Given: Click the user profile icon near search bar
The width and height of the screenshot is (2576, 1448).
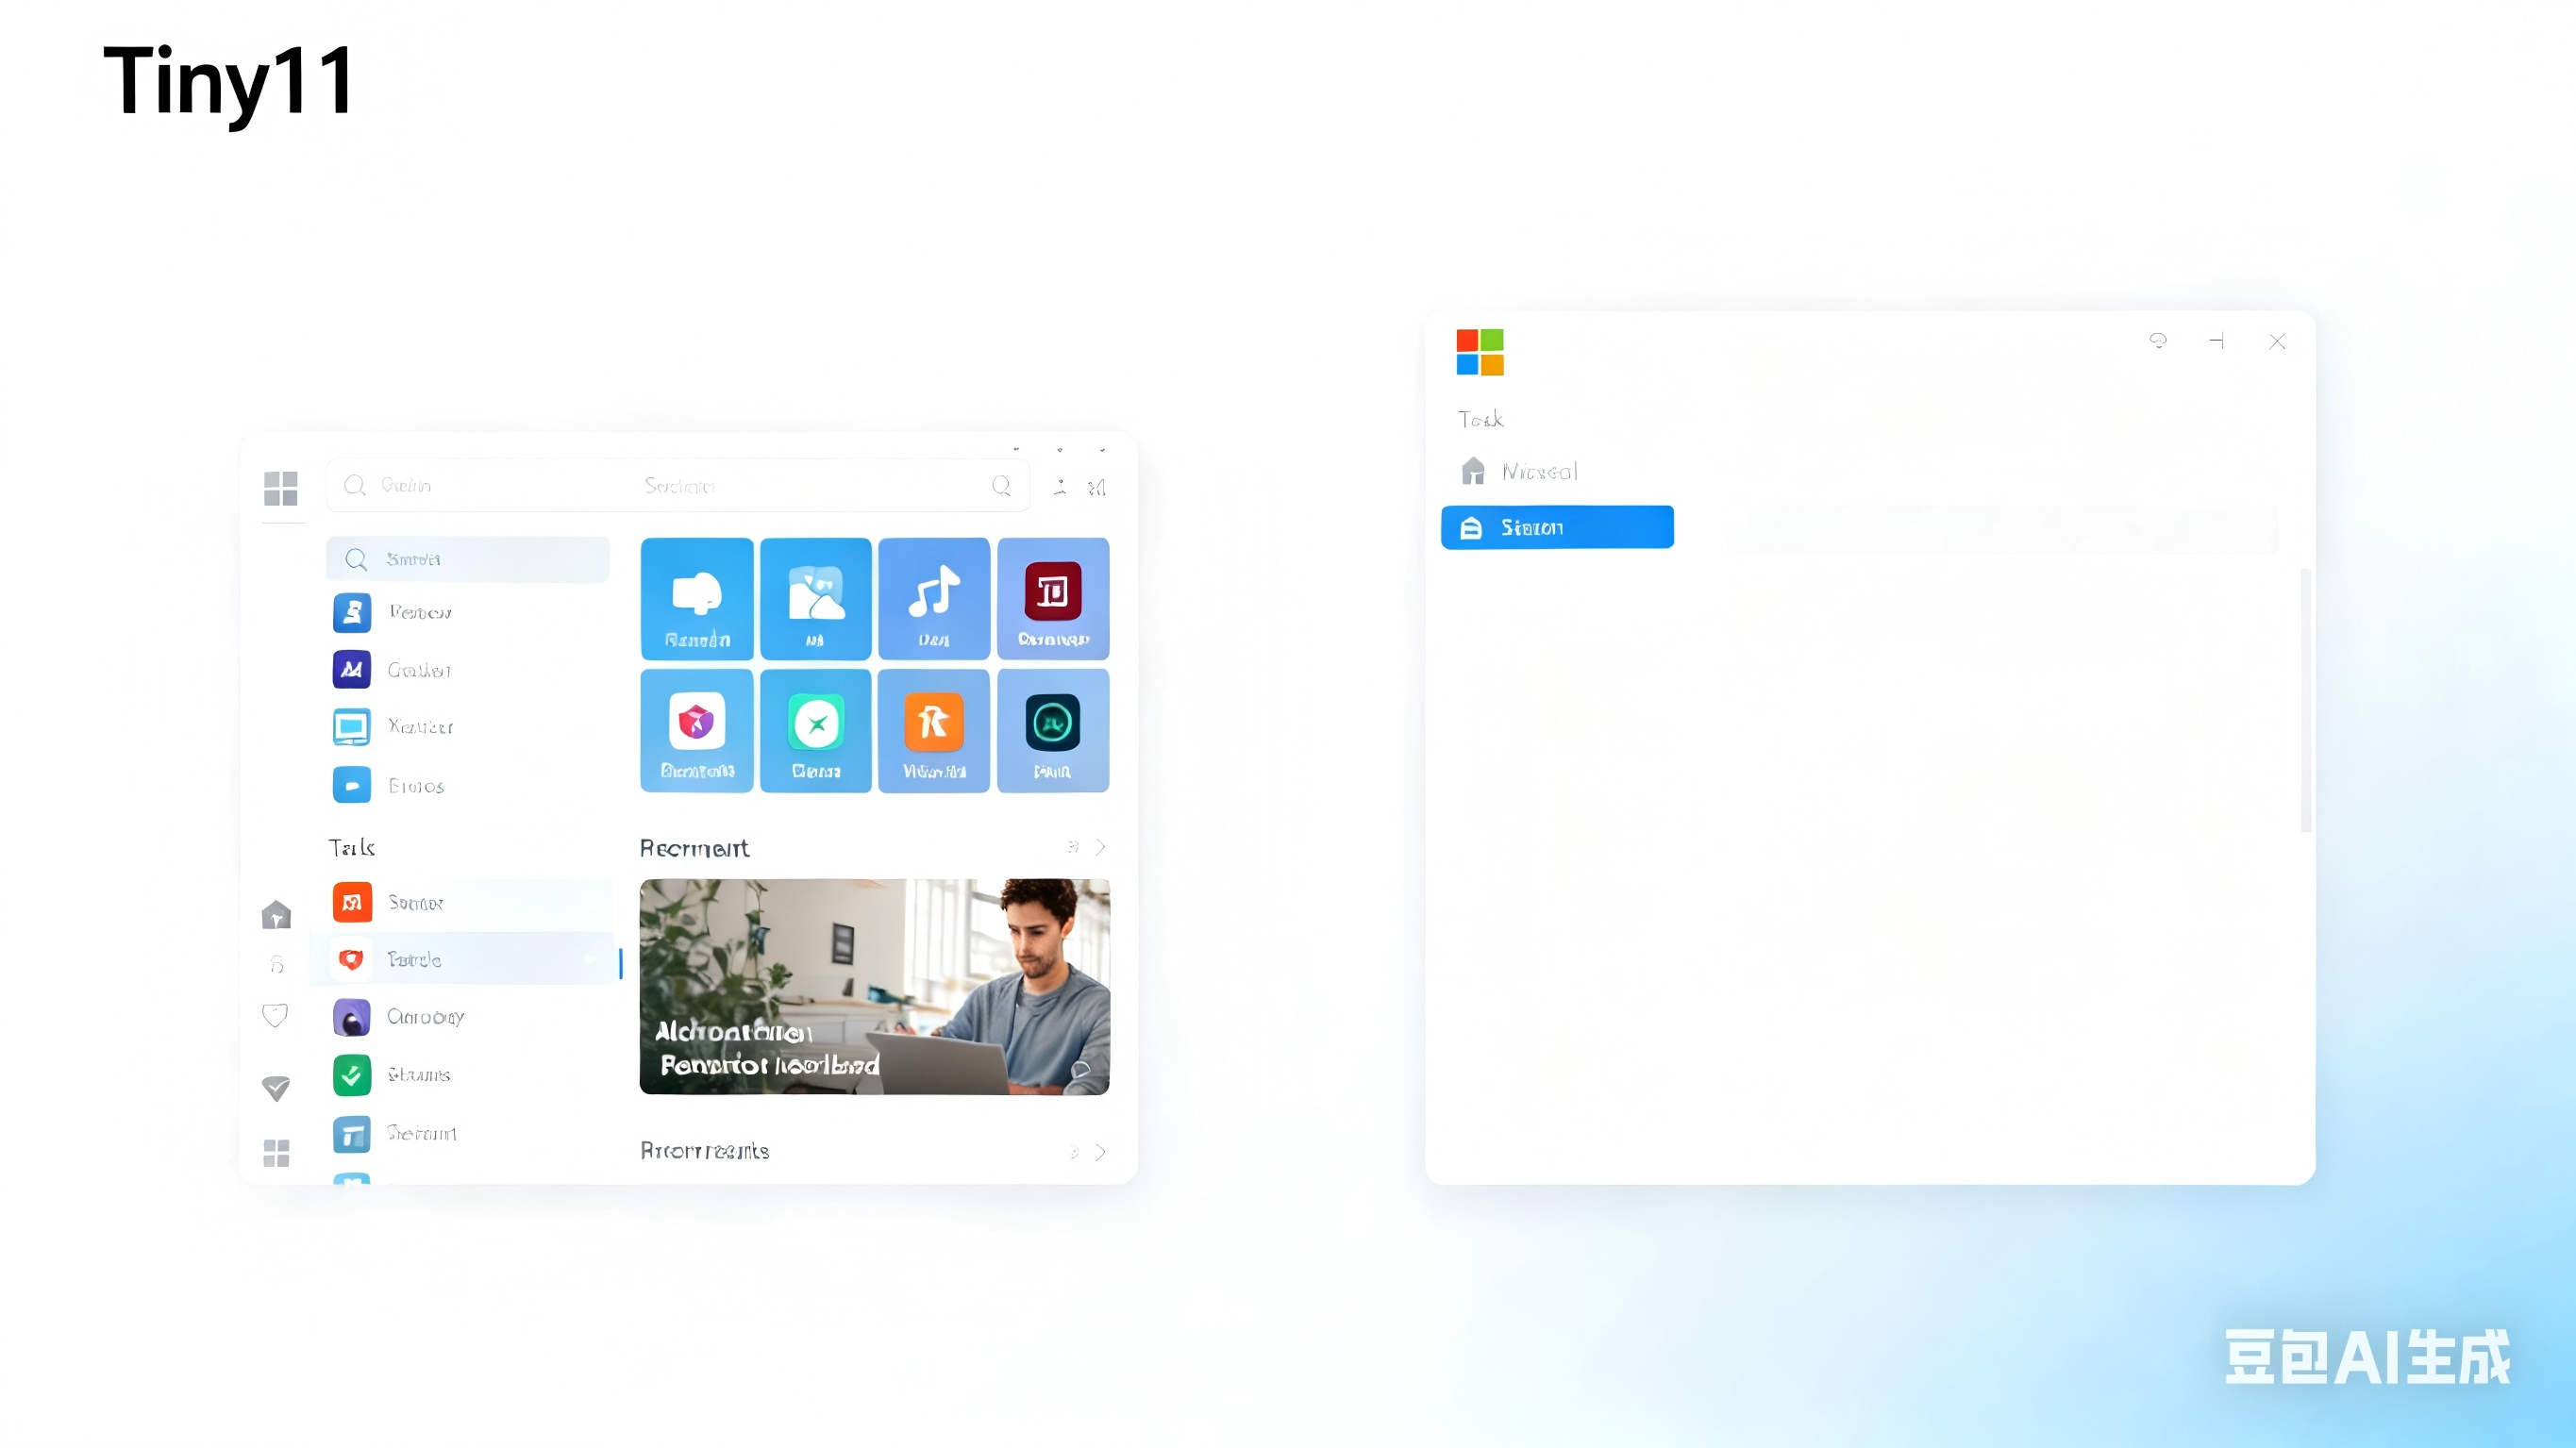Looking at the screenshot, I should pyautogui.click(x=1059, y=486).
